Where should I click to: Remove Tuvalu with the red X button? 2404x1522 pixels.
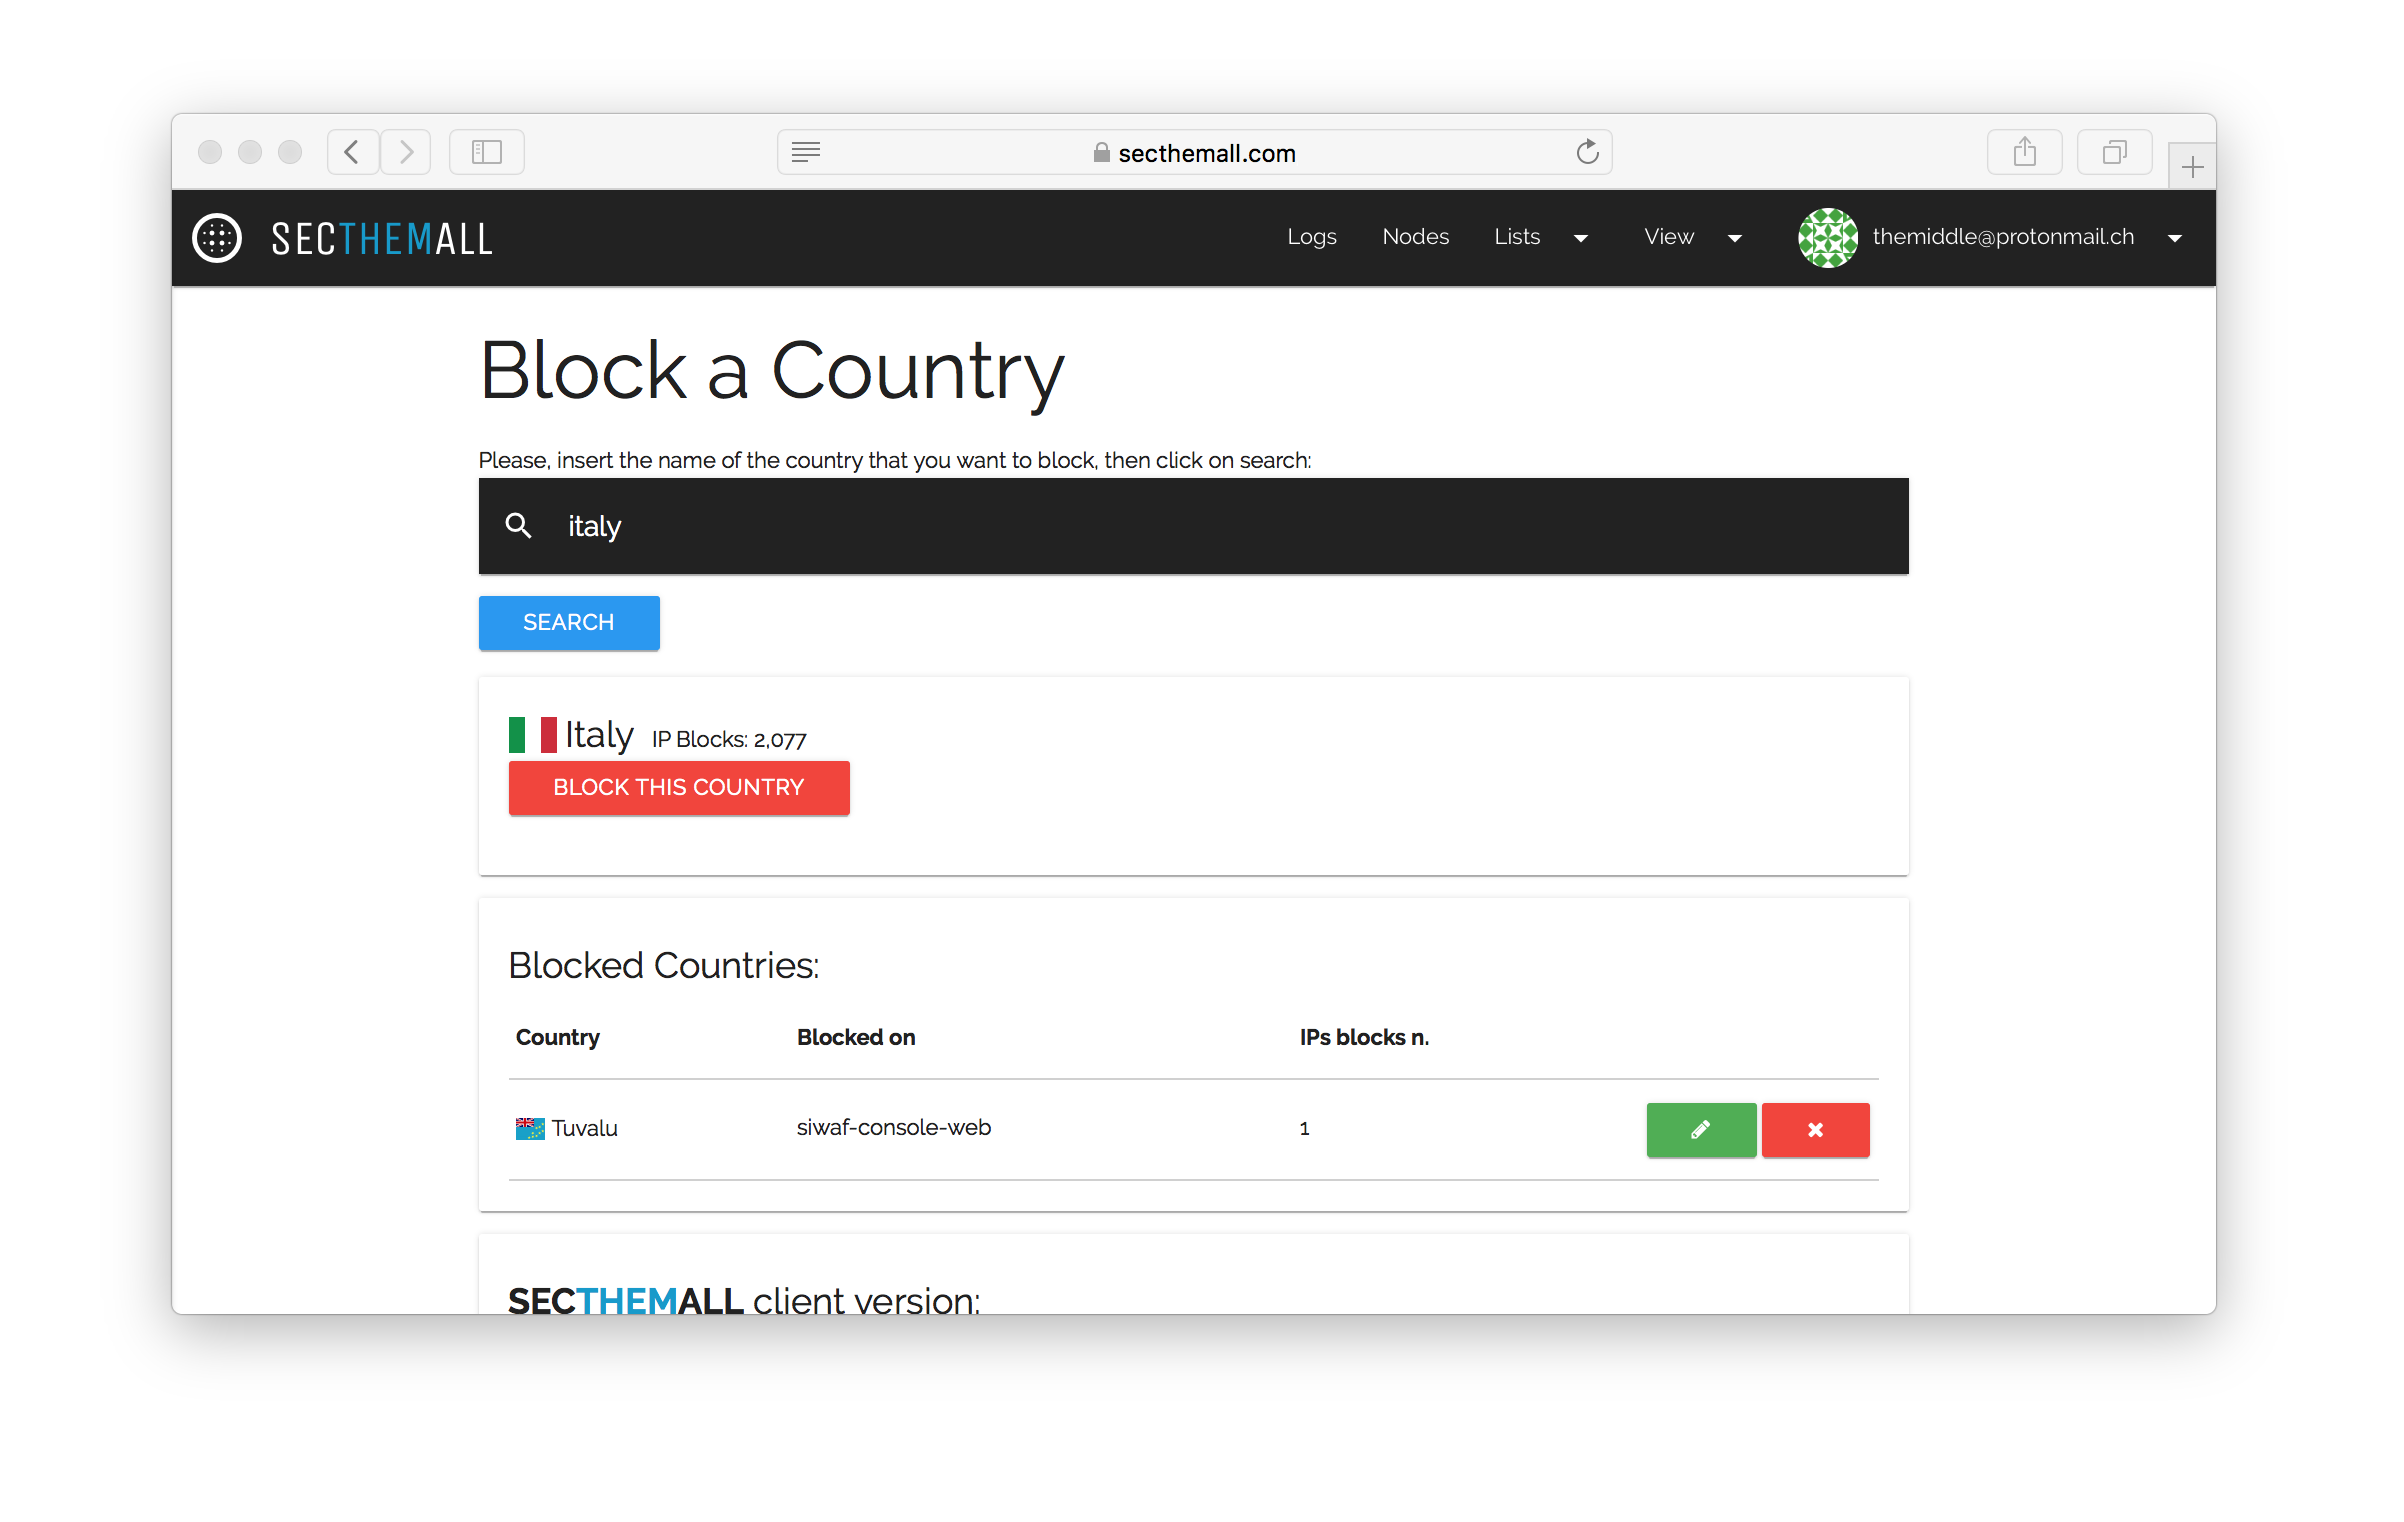coord(1815,1129)
